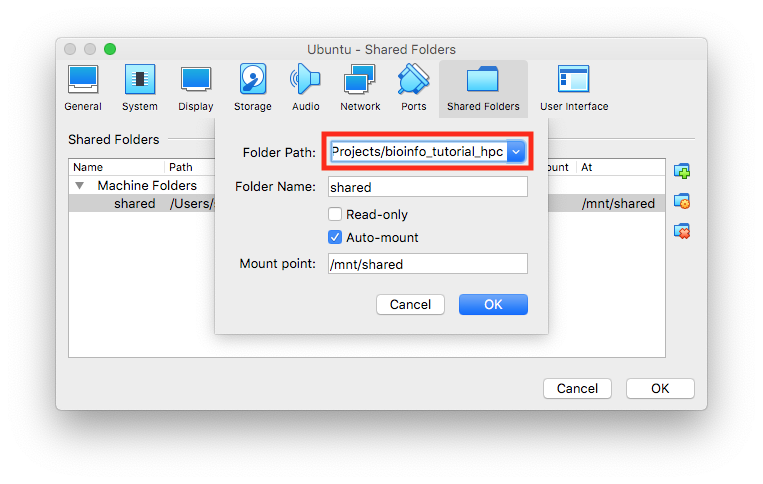Open Storage settings disk icon
Screen dimensions: 763x484
(253, 79)
